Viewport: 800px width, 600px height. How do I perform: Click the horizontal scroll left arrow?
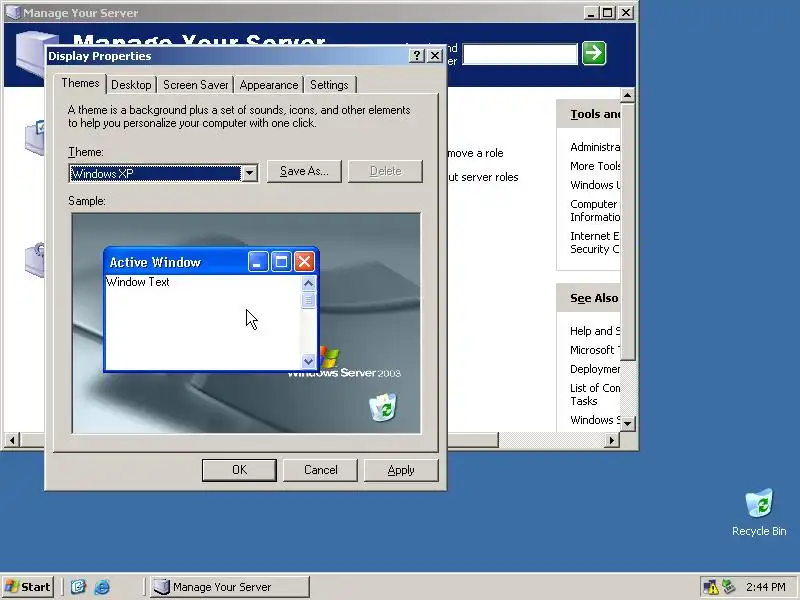12,440
